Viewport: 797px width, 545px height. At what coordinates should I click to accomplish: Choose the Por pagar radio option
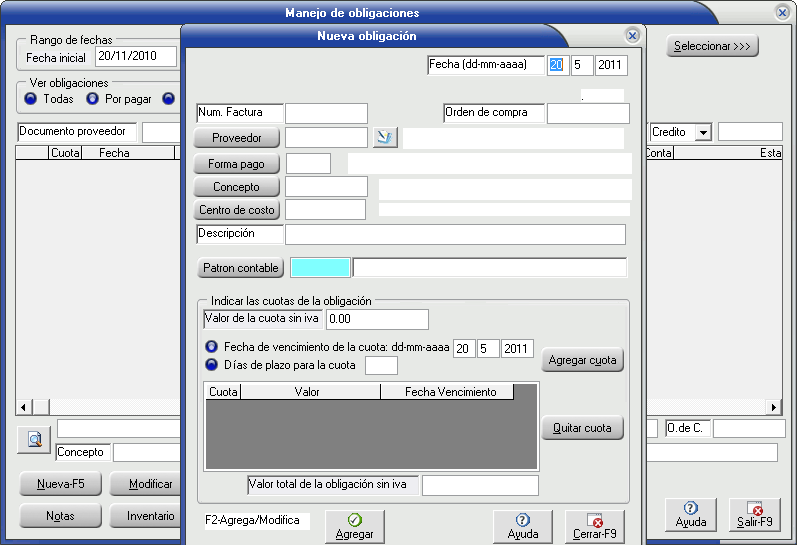pyautogui.click(x=93, y=99)
